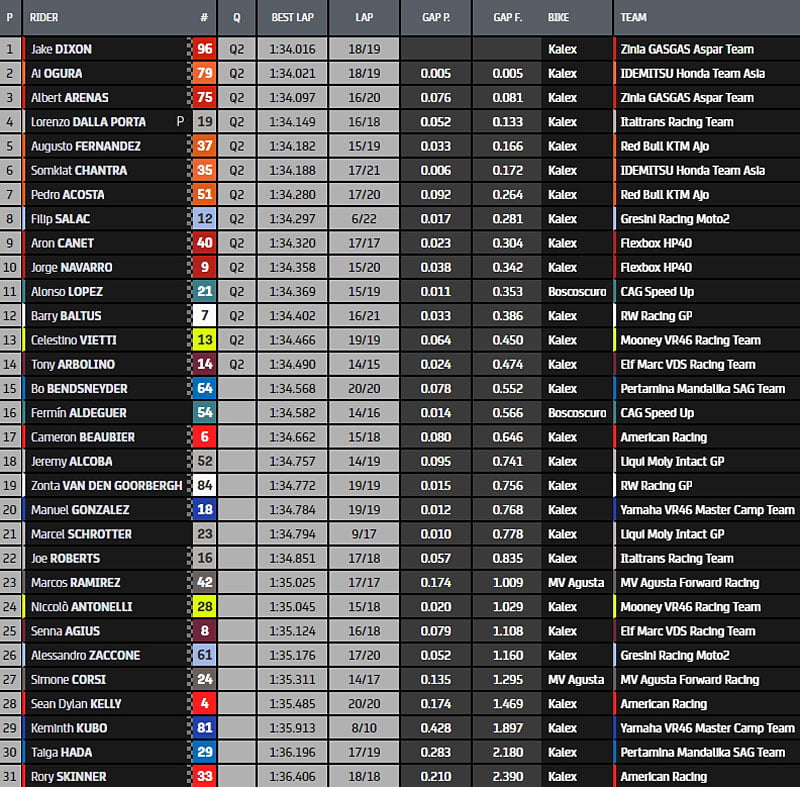This screenshot has width=800, height=787.
Task: Select Barry Baltus's white number 7 badge
Action: [x=204, y=316]
